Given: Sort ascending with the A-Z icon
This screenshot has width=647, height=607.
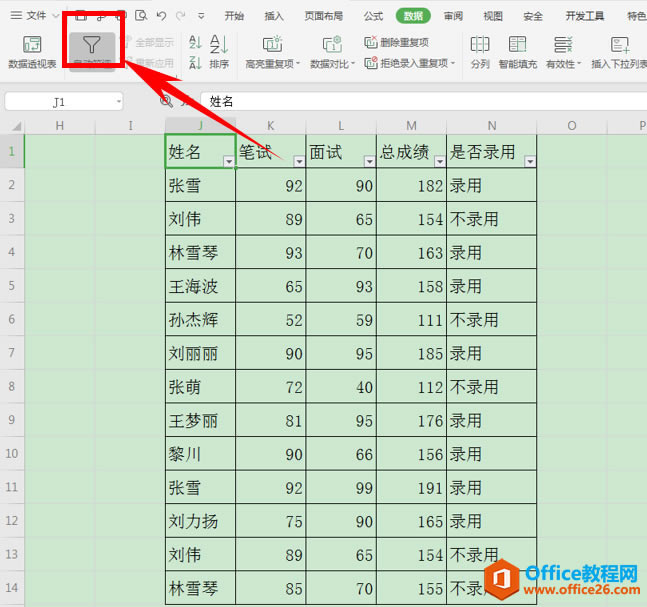Looking at the screenshot, I should 195,43.
